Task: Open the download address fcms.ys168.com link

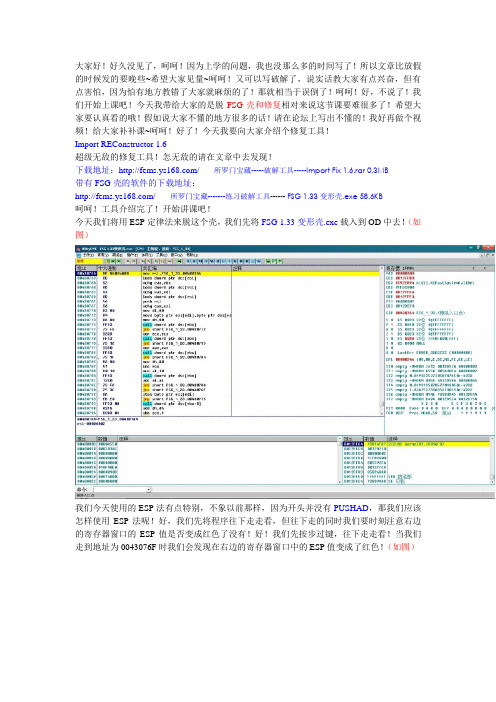Action: coord(158,170)
